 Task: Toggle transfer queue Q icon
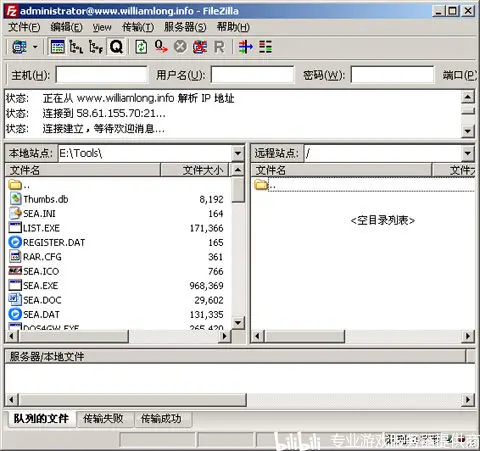click(116, 47)
